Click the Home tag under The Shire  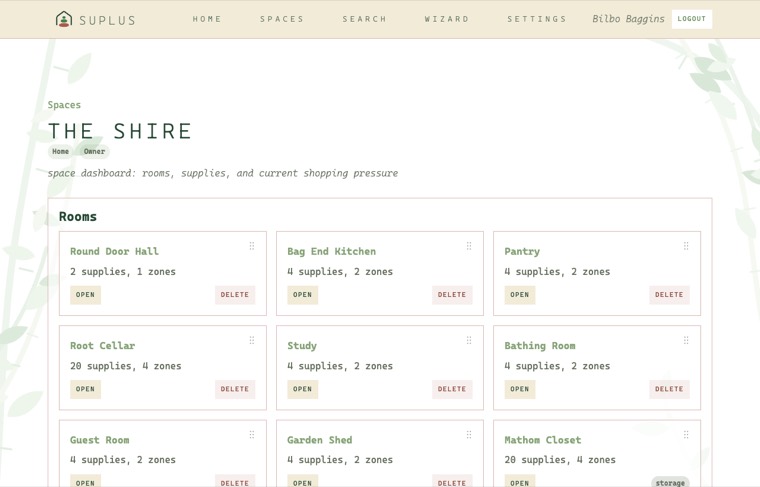click(x=61, y=152)
